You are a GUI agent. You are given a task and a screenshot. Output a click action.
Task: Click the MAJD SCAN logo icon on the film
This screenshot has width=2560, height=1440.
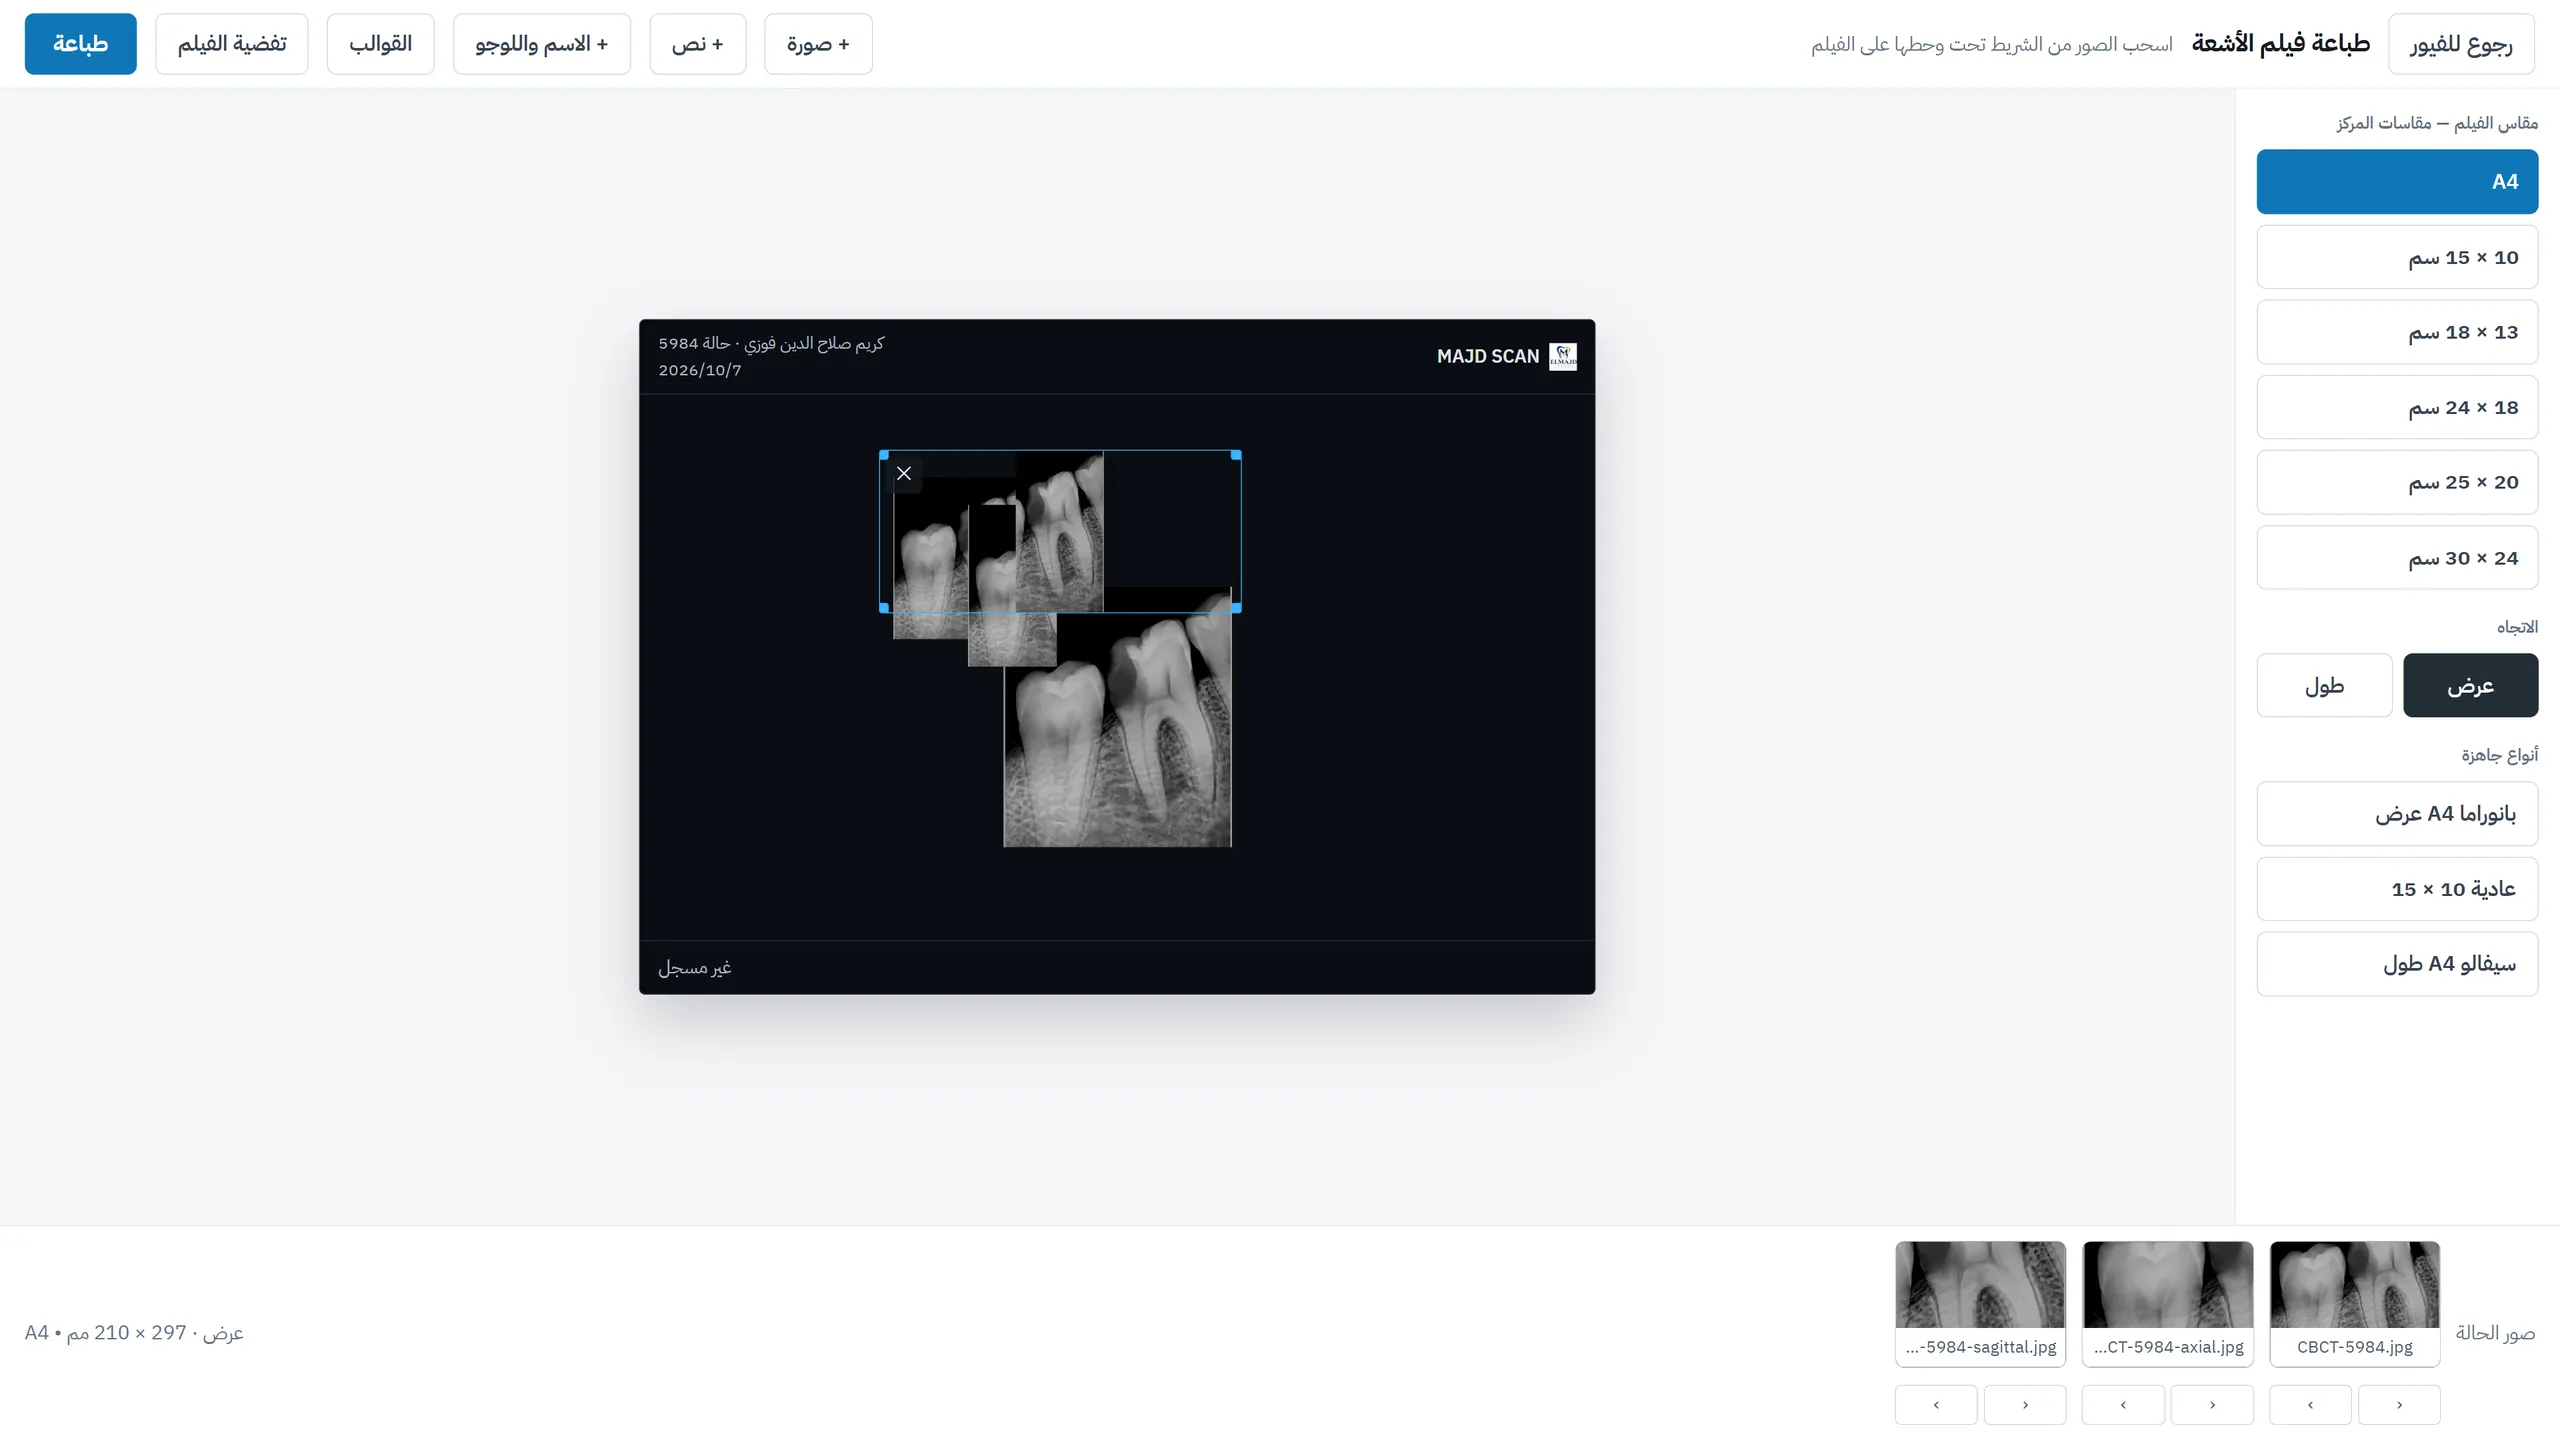click(x=1562, y=356)
